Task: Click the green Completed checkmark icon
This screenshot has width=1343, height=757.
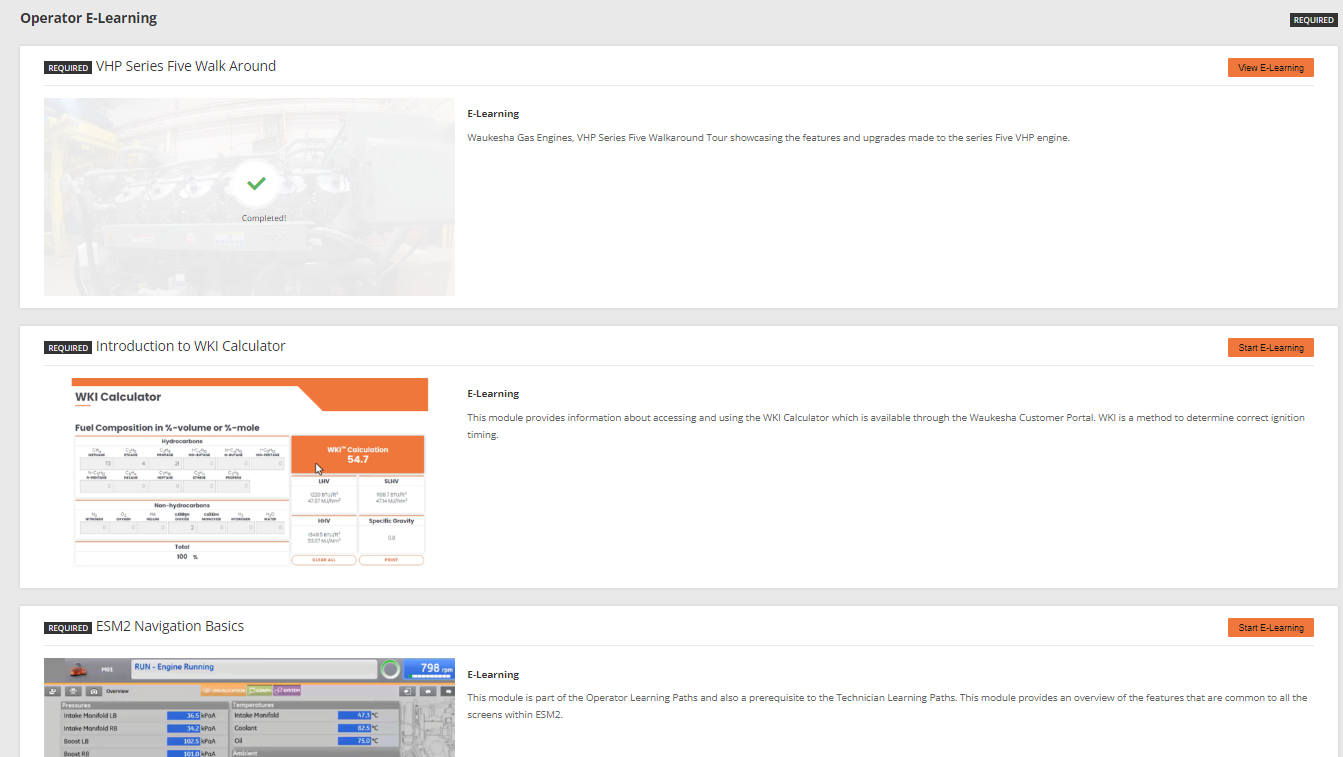Action: tap(257, 184)
